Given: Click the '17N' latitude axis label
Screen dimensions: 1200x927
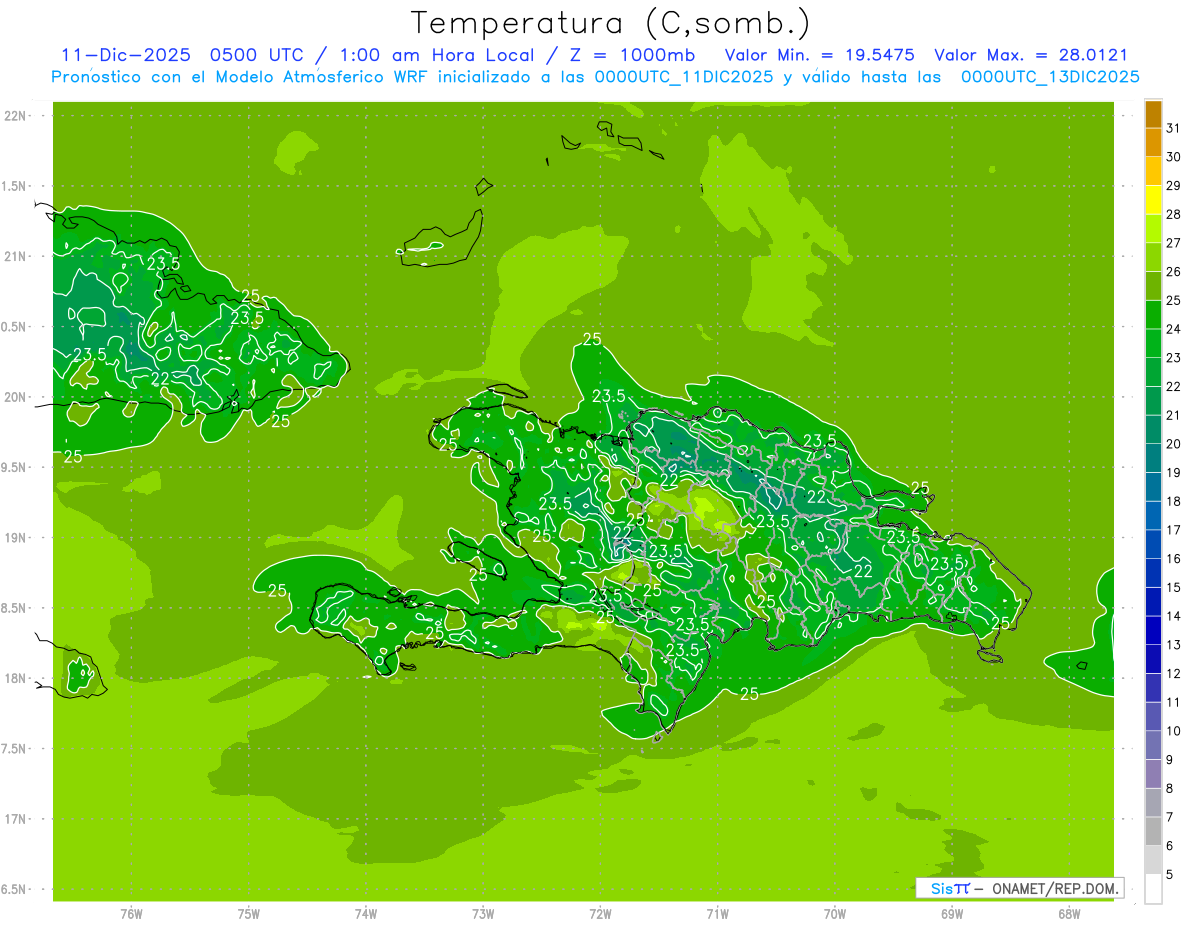Looking at the screenshot, I should click(15, 819).
